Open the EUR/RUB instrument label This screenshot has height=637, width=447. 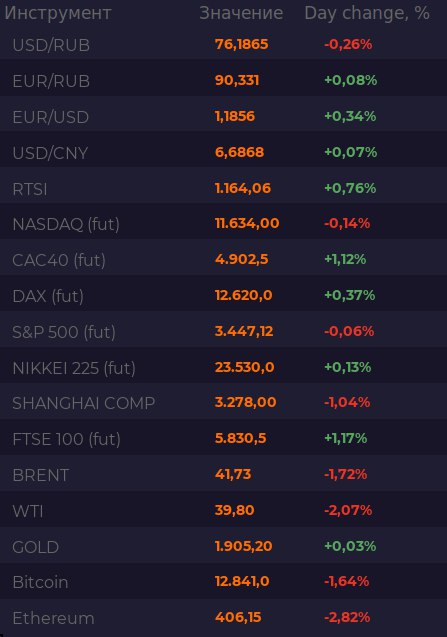[51, 81]
